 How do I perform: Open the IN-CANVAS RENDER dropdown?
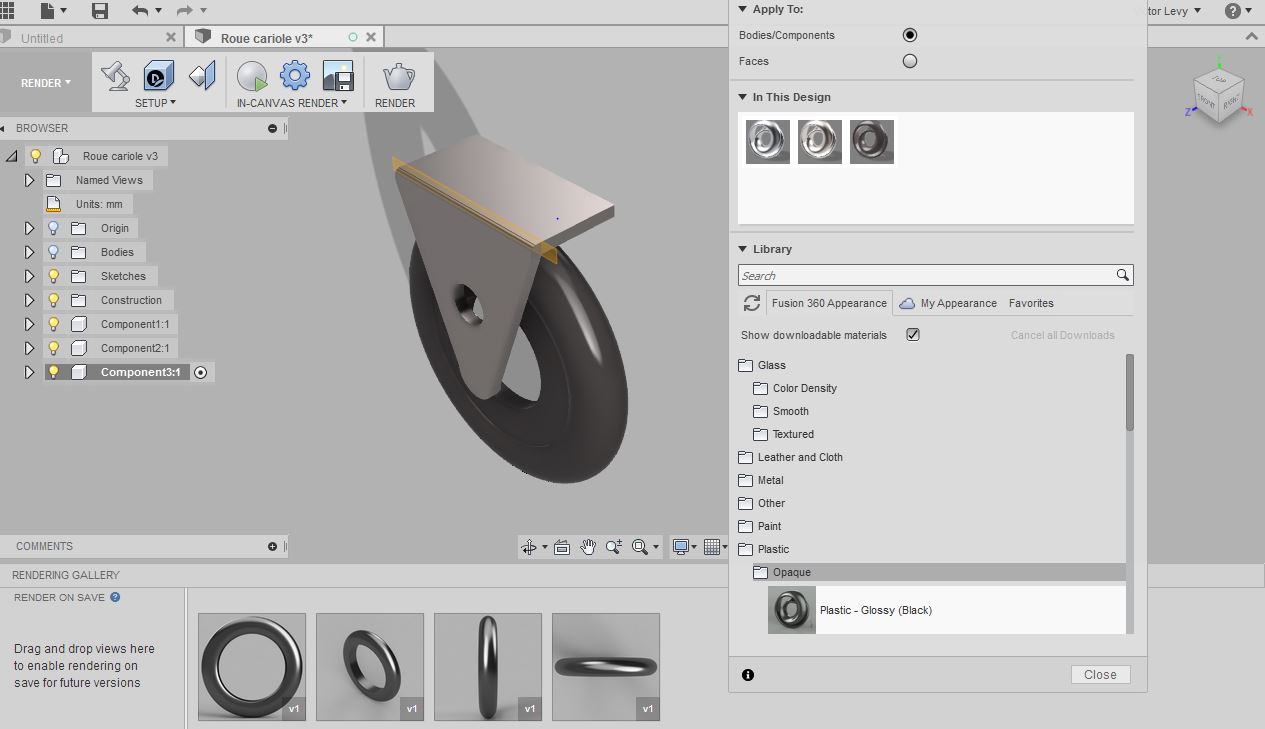tap(292, 103)
